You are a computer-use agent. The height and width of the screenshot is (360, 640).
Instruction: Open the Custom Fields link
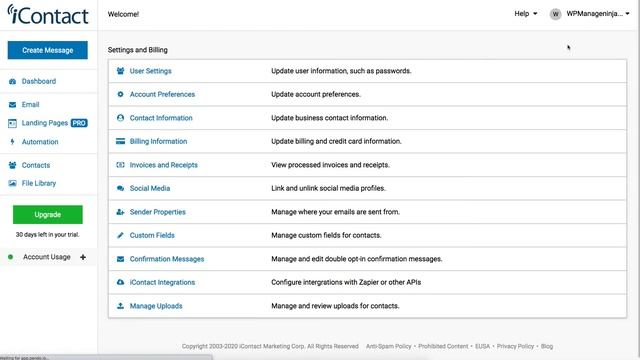[152, 236]
